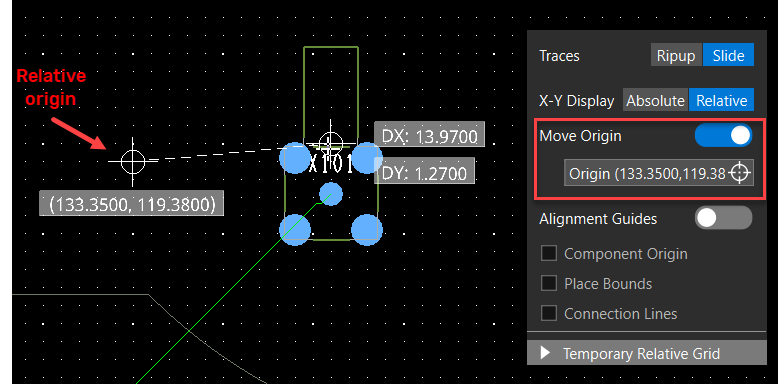778x384 pixels.
Task: Switch traces mode to Ripup
Action: (676, 56)
